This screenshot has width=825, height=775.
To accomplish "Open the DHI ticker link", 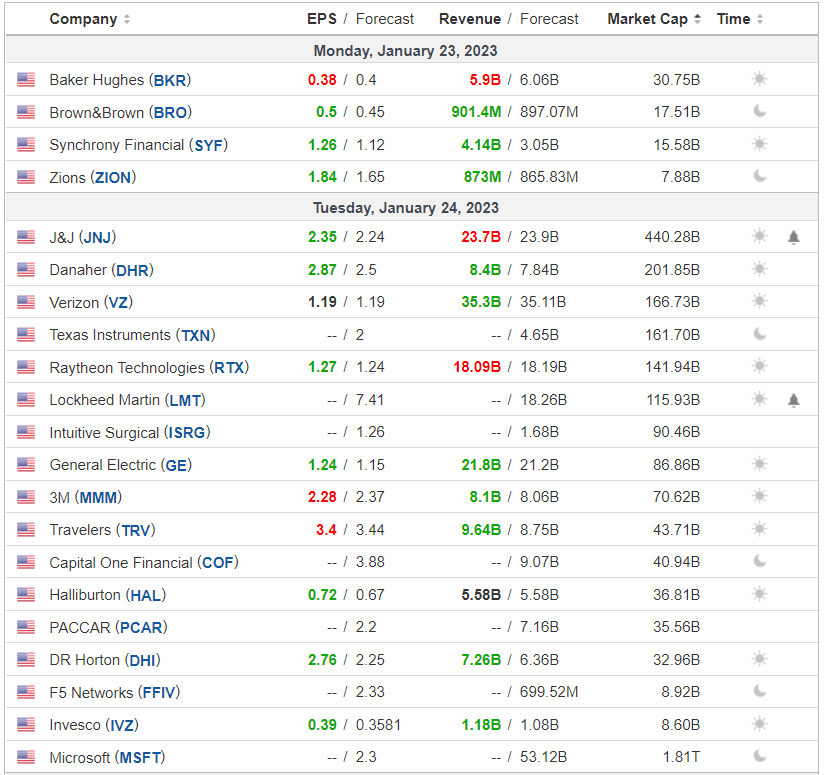I will (x=142, y=660).
